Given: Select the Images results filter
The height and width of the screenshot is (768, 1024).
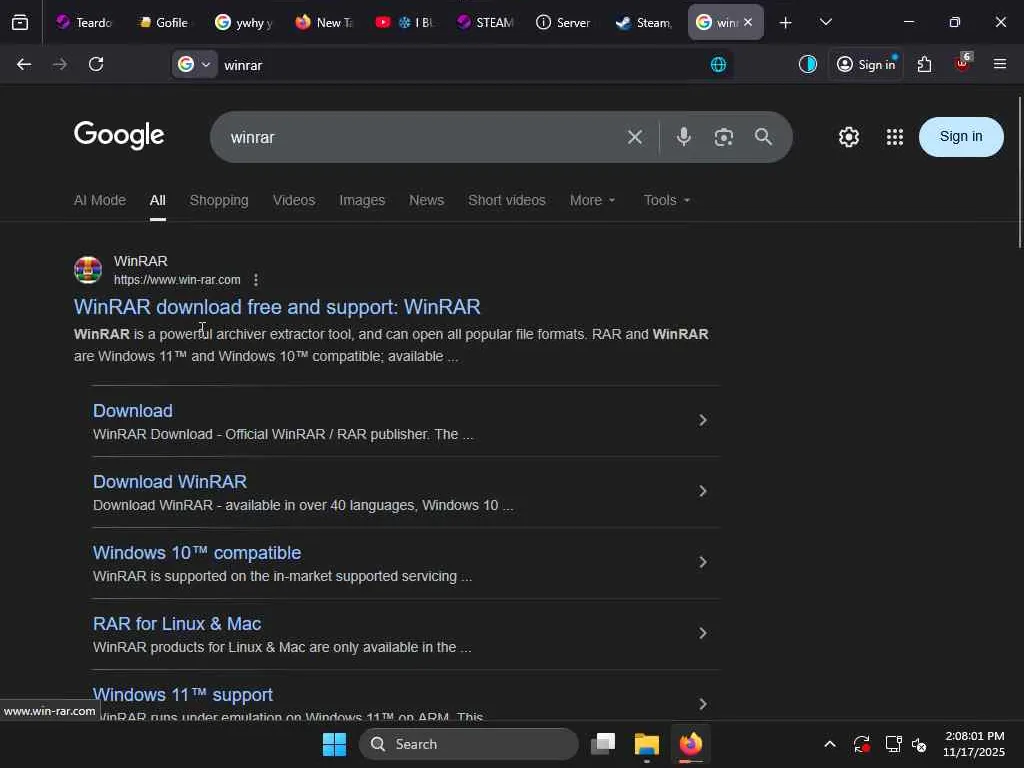Looking at the screenshot, I should coord(362,200).
